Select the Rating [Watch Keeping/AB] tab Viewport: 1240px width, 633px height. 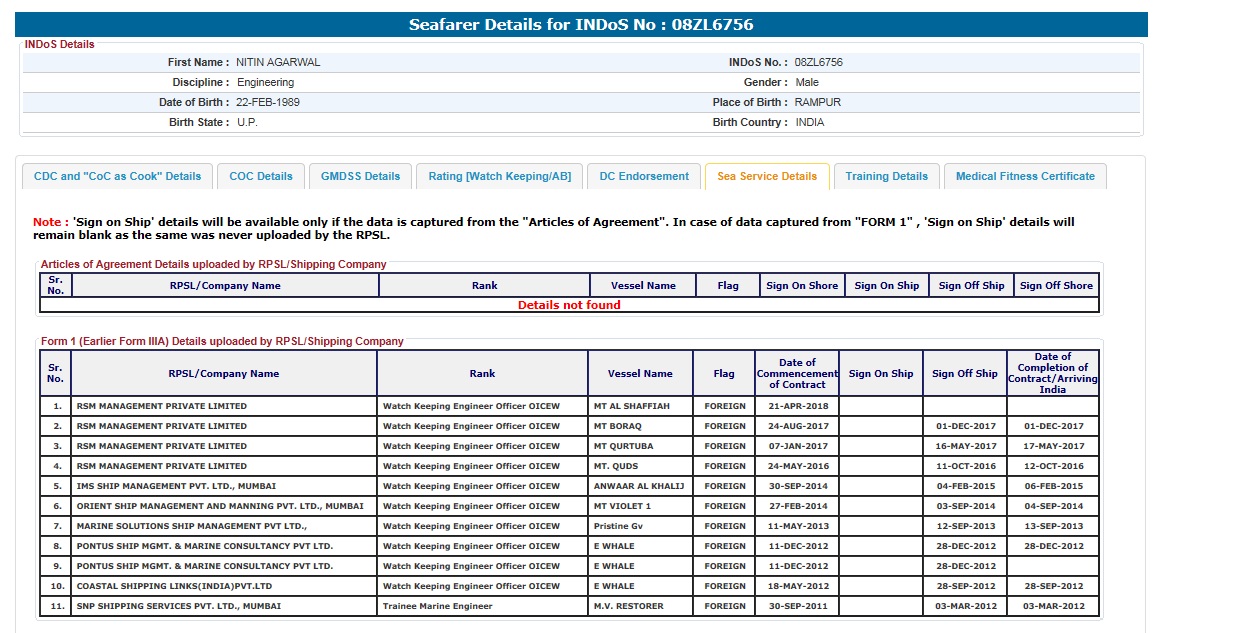(499, 176)
